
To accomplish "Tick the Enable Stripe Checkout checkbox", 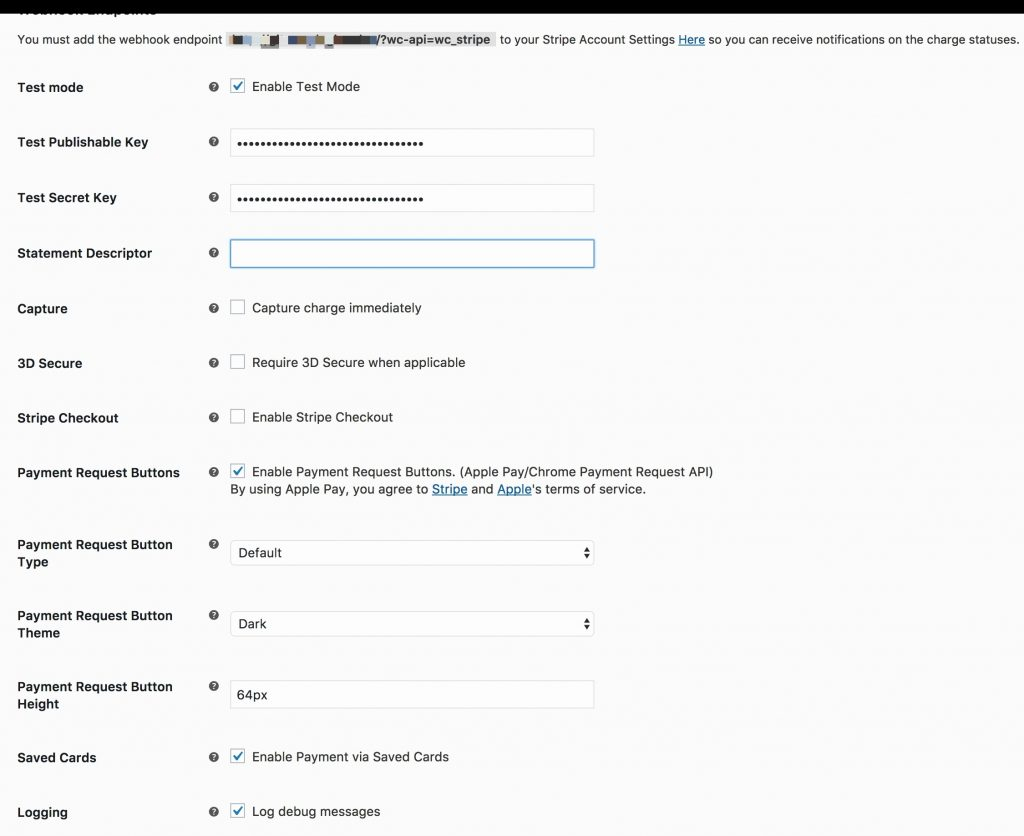I will coord(238,416).
